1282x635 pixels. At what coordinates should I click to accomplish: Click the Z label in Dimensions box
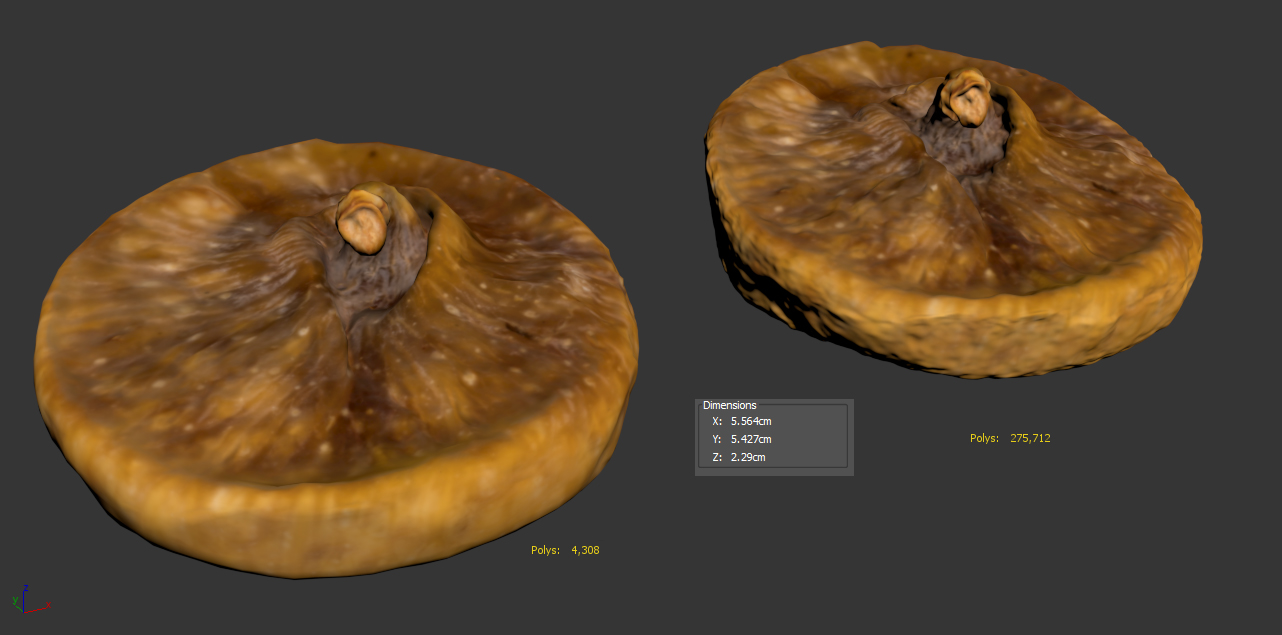click(x=716, y=457)
